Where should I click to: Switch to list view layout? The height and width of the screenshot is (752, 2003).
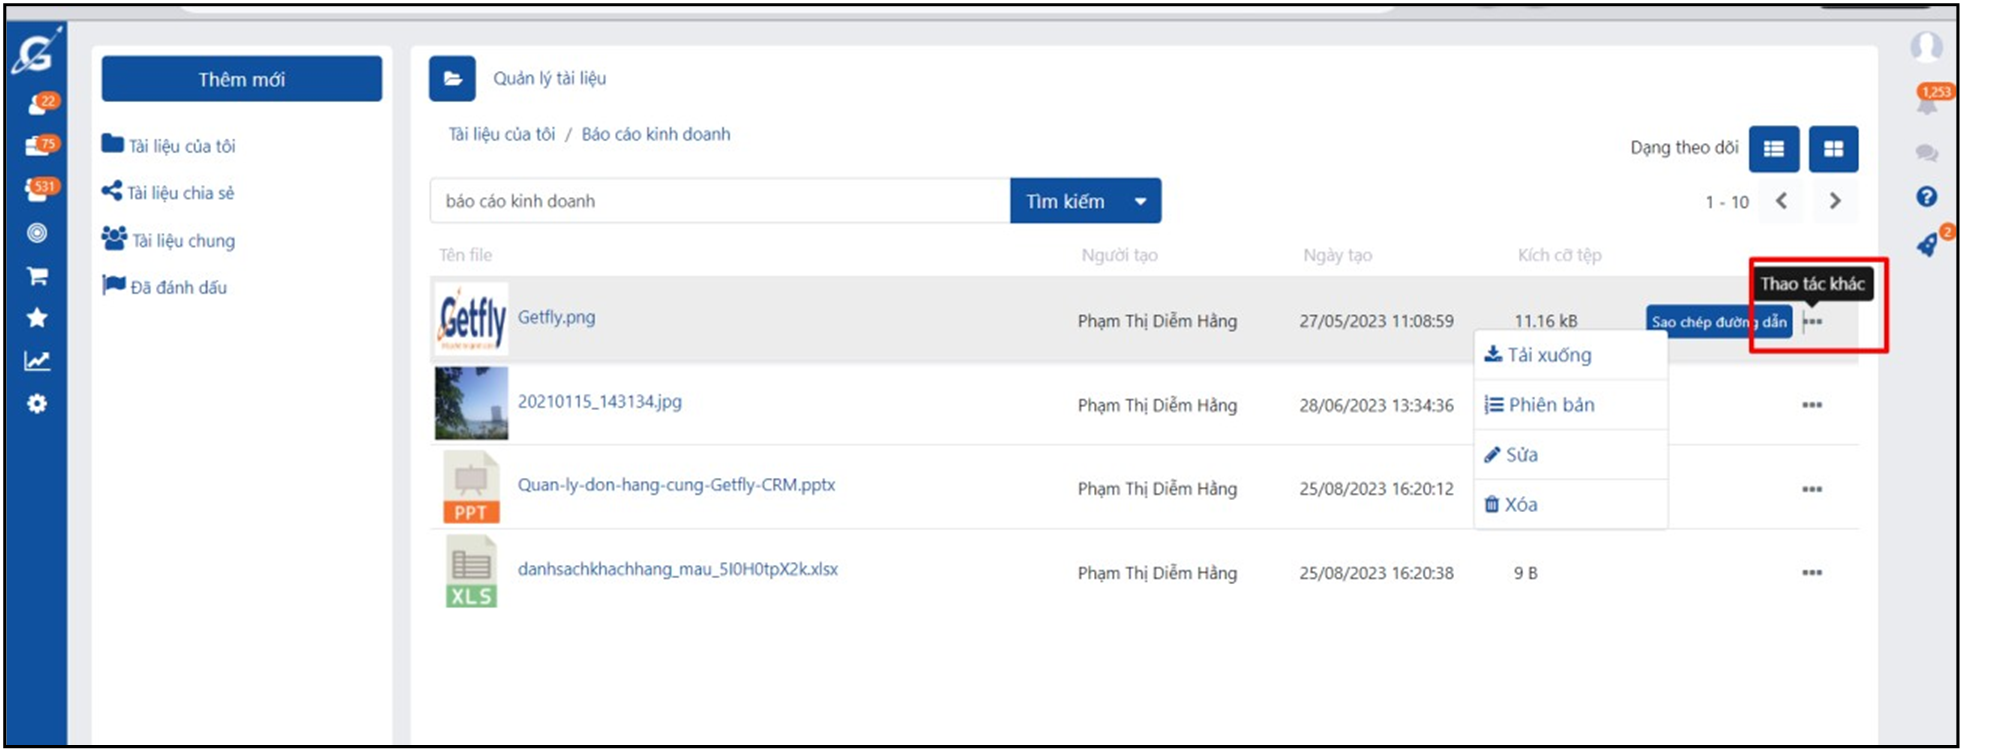point(1773,149)
